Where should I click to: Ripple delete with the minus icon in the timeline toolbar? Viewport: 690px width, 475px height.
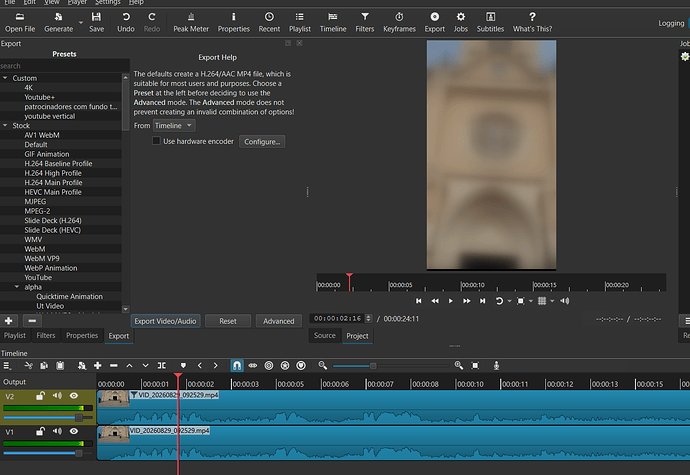pos(114,365)
